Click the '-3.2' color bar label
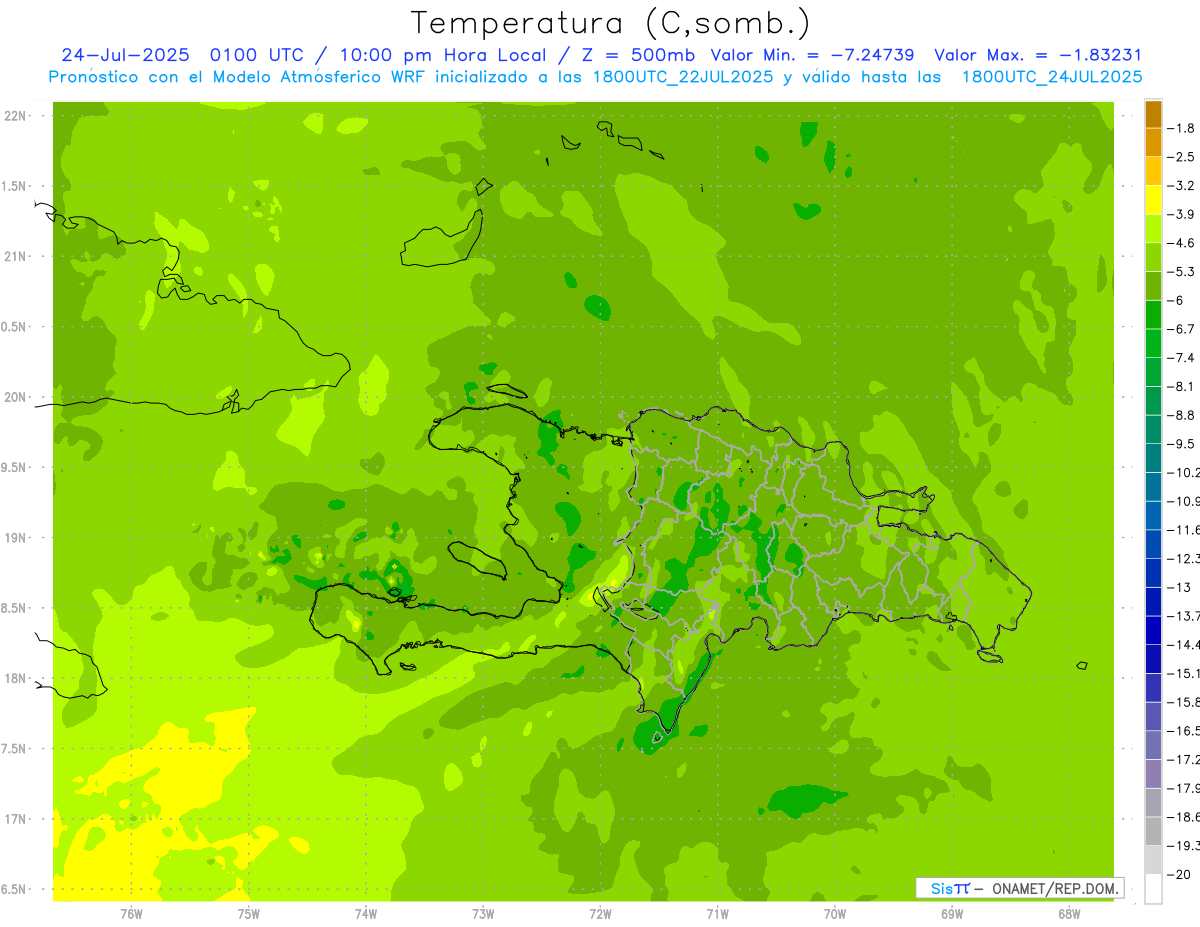This screenshot has height=927, width=1200. [1182, 186]
